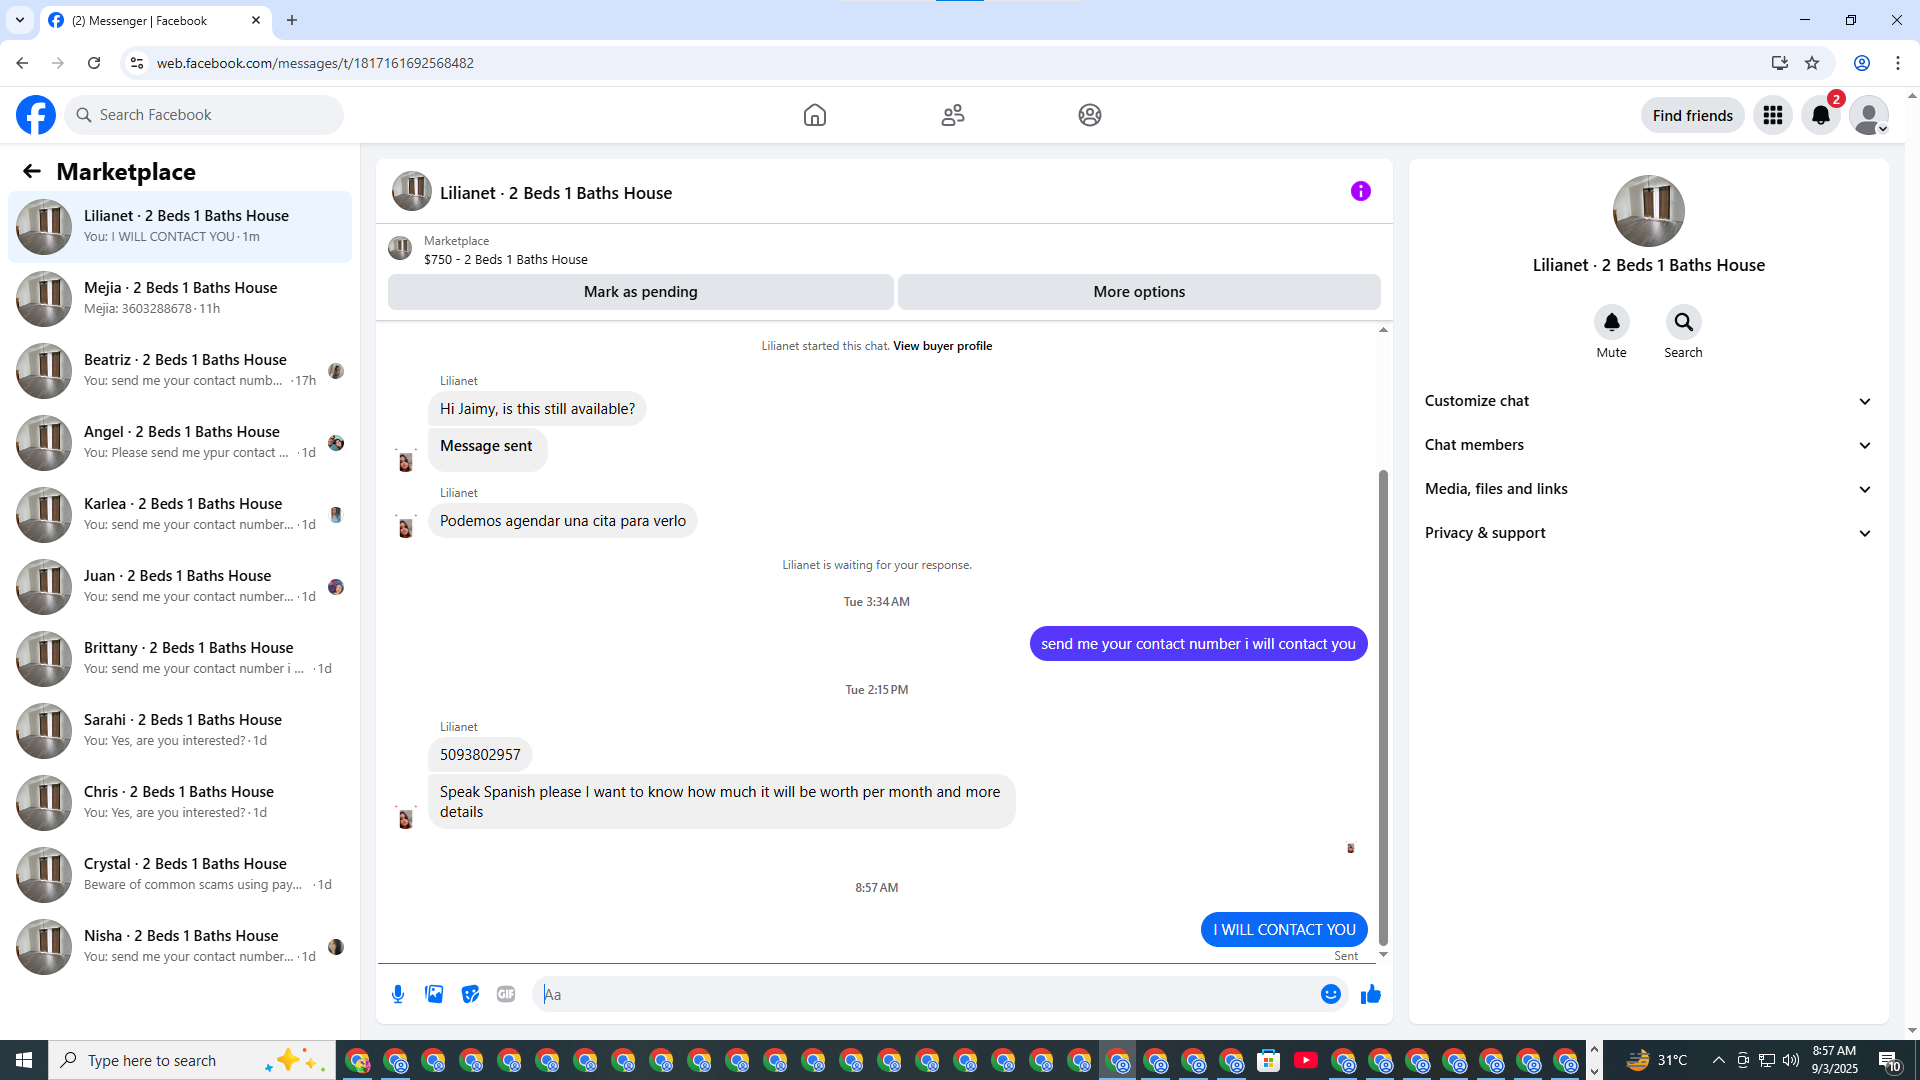Click the More options button
The width and height of the screenshot is (1920, 1080).
1139,292
